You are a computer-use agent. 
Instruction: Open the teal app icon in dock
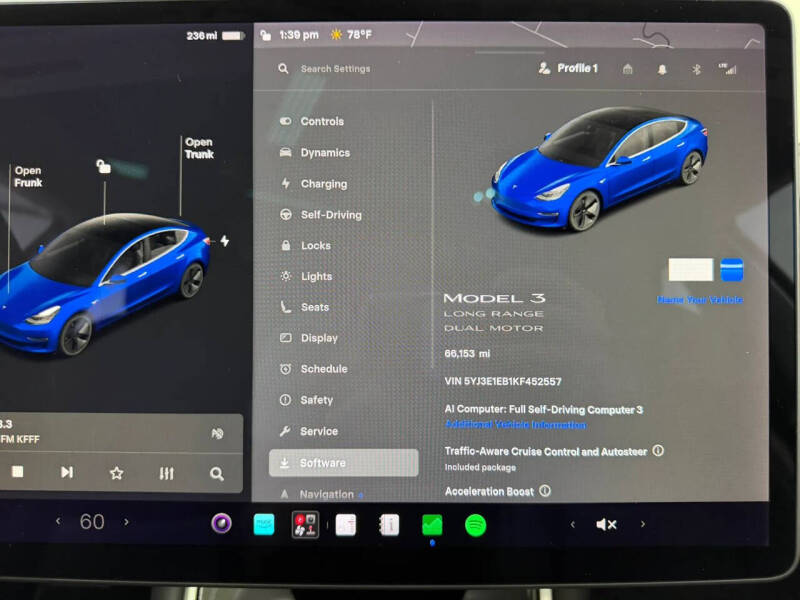point(264,524)
